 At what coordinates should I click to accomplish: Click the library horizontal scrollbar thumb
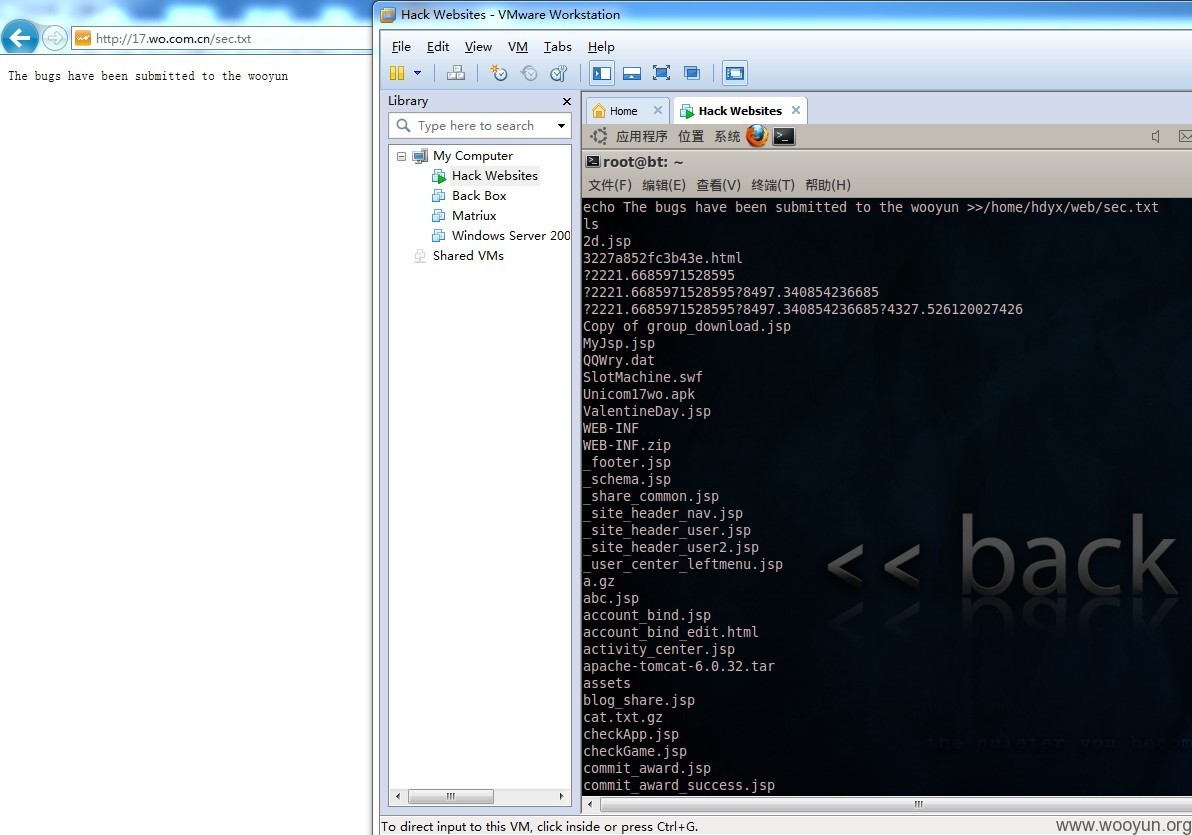tap(451, 796)
